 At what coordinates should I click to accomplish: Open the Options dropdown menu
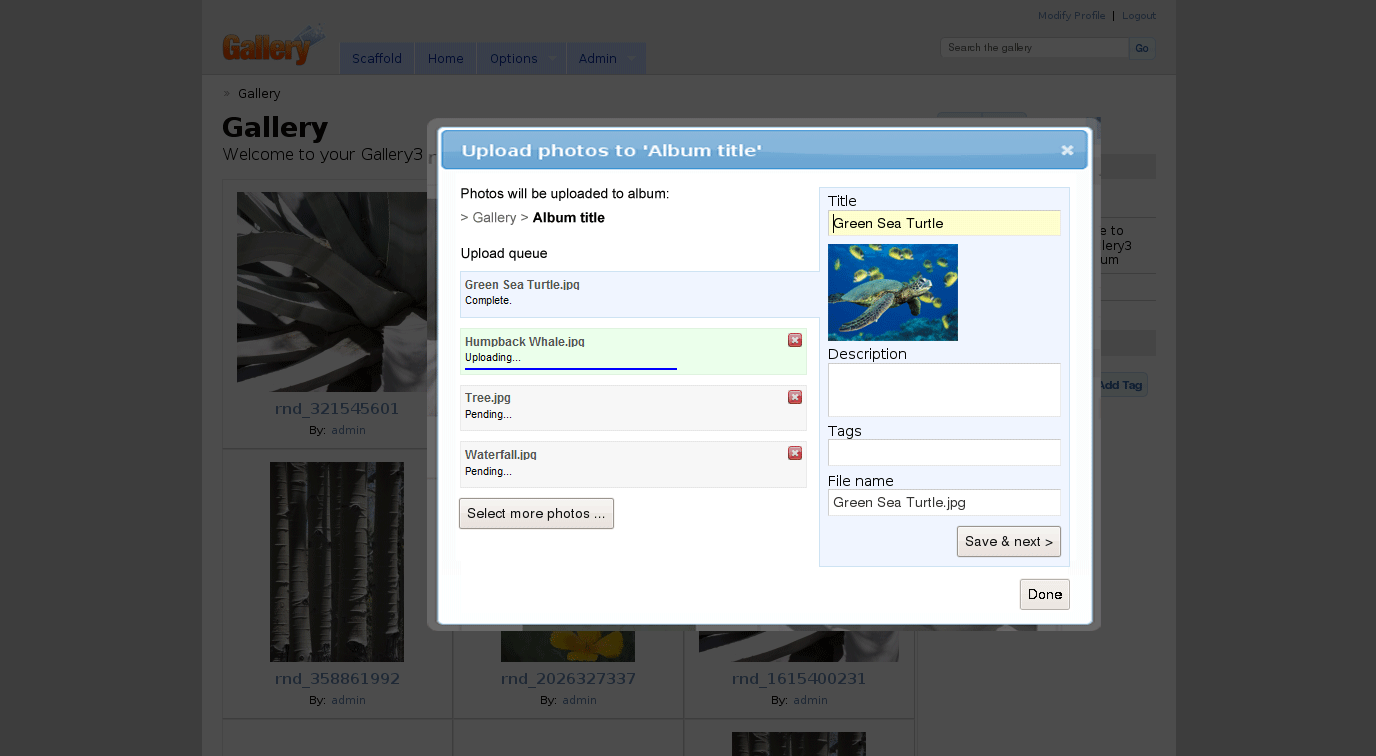pos(521,58)
